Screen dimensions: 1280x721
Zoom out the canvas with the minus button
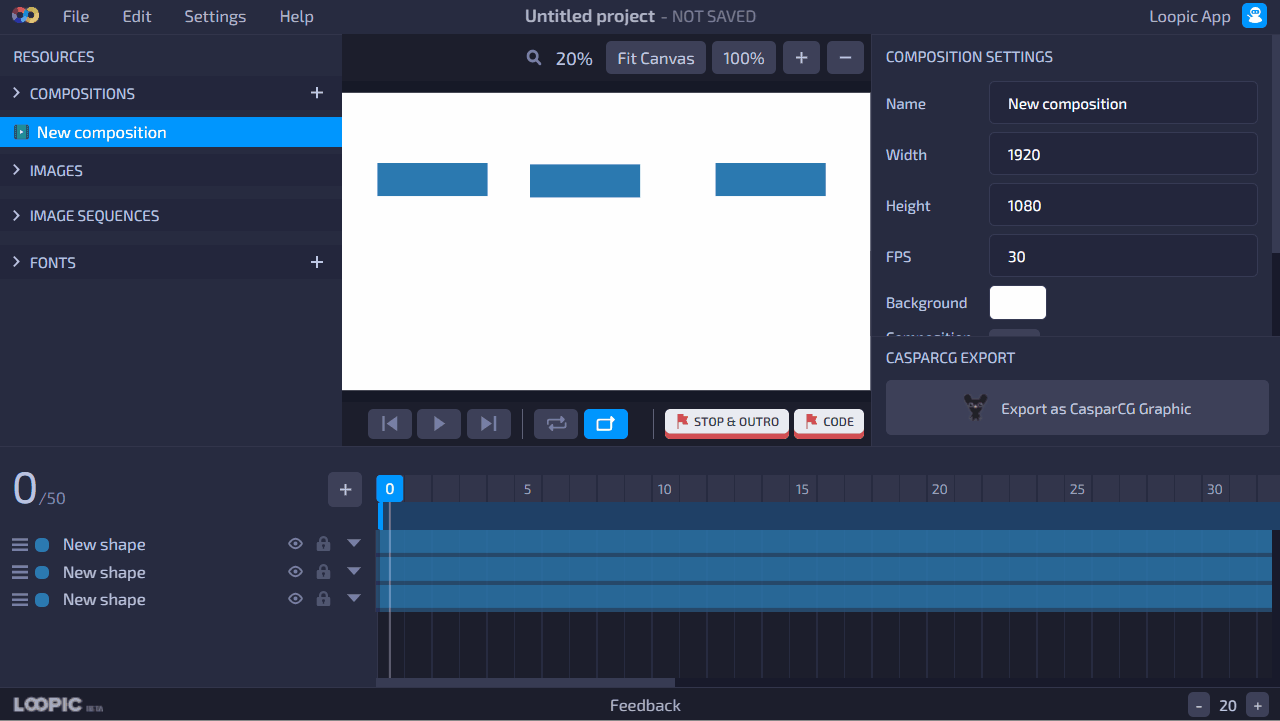pyautogui.click(x=845, y=58)
